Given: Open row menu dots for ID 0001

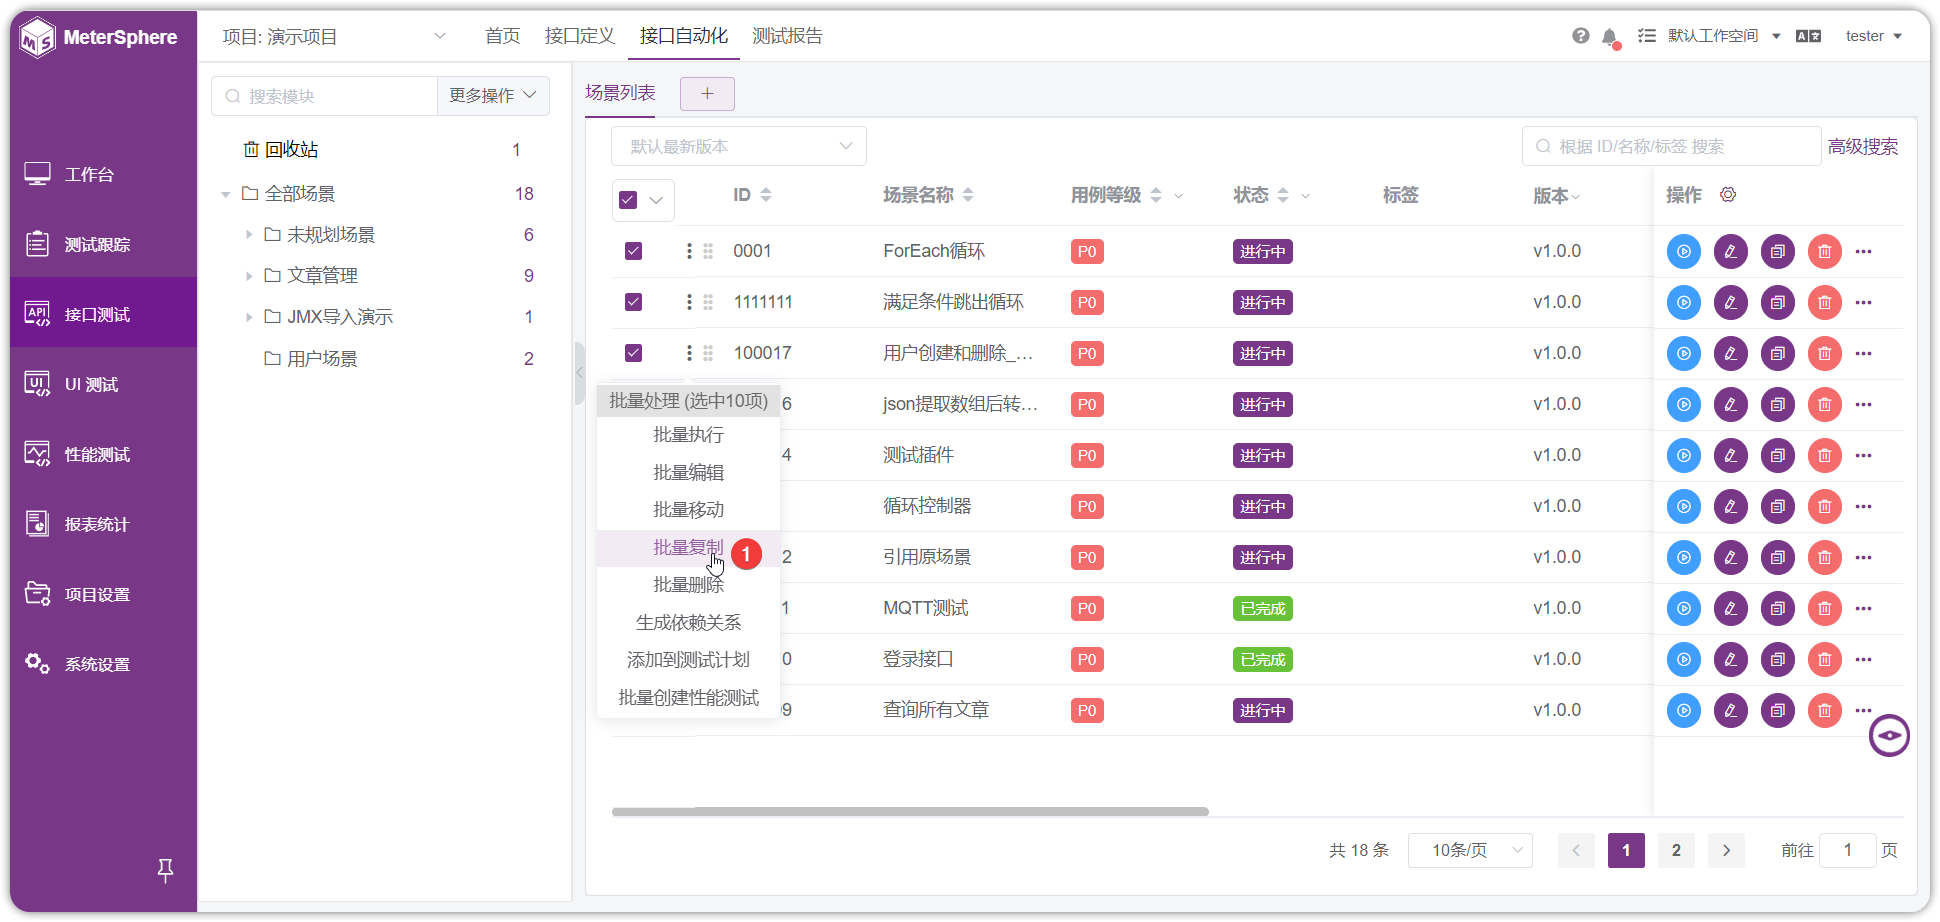Looking at the screenshot, I should tap(689, 251).
